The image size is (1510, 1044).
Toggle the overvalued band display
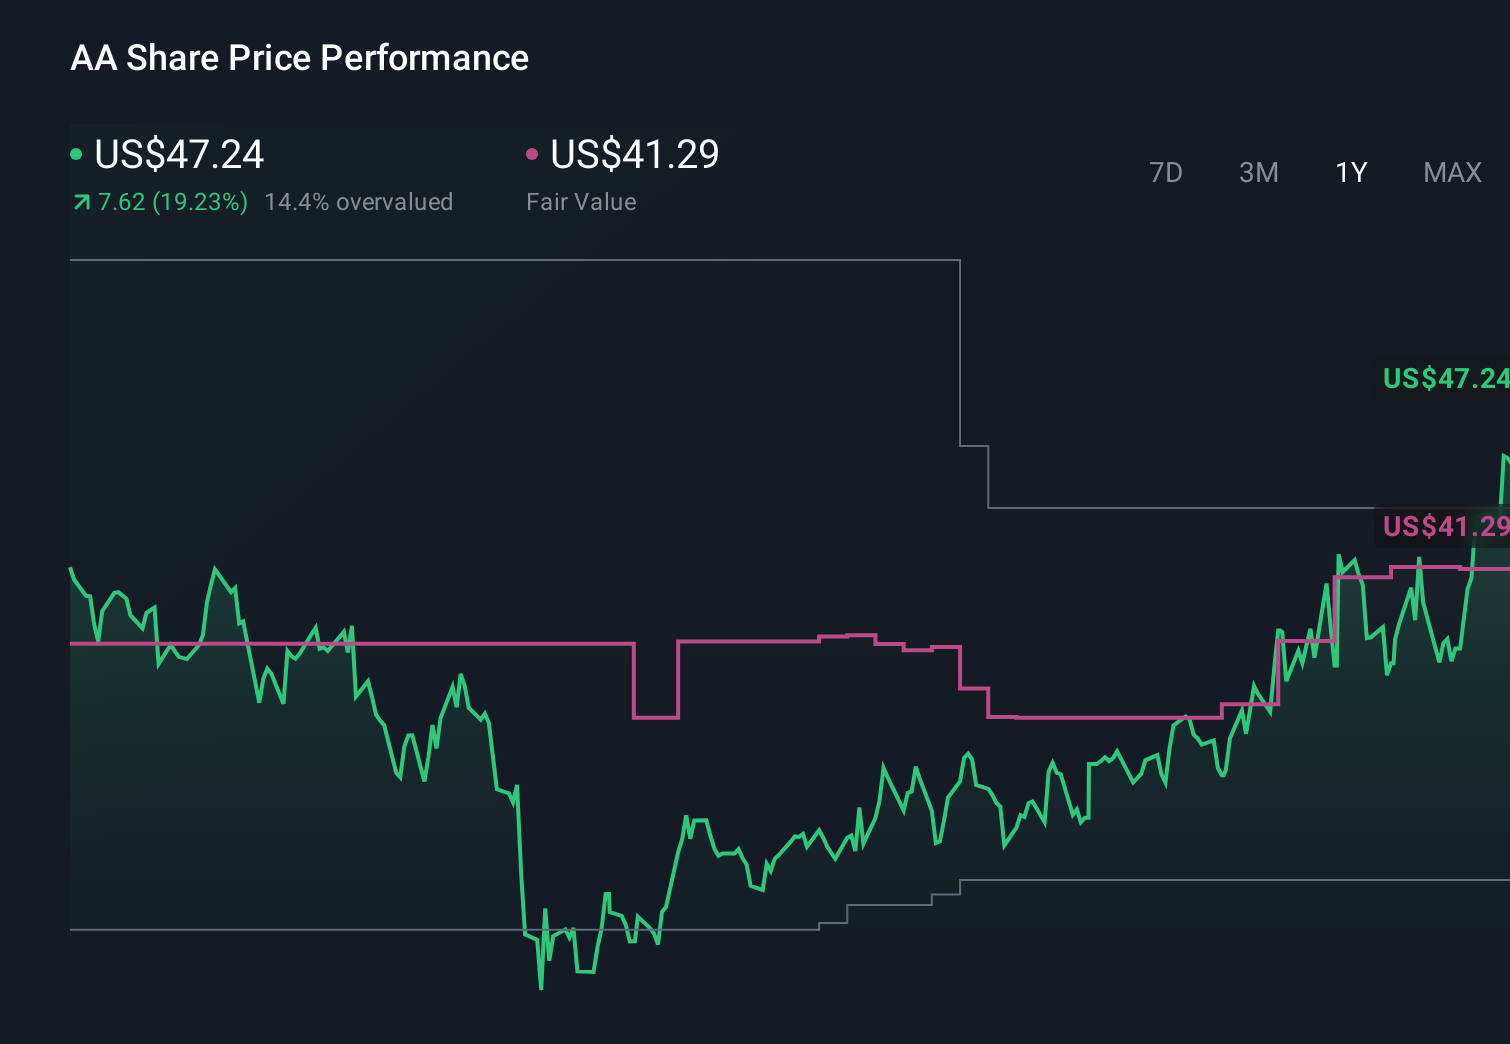click(x=358, y=201)
